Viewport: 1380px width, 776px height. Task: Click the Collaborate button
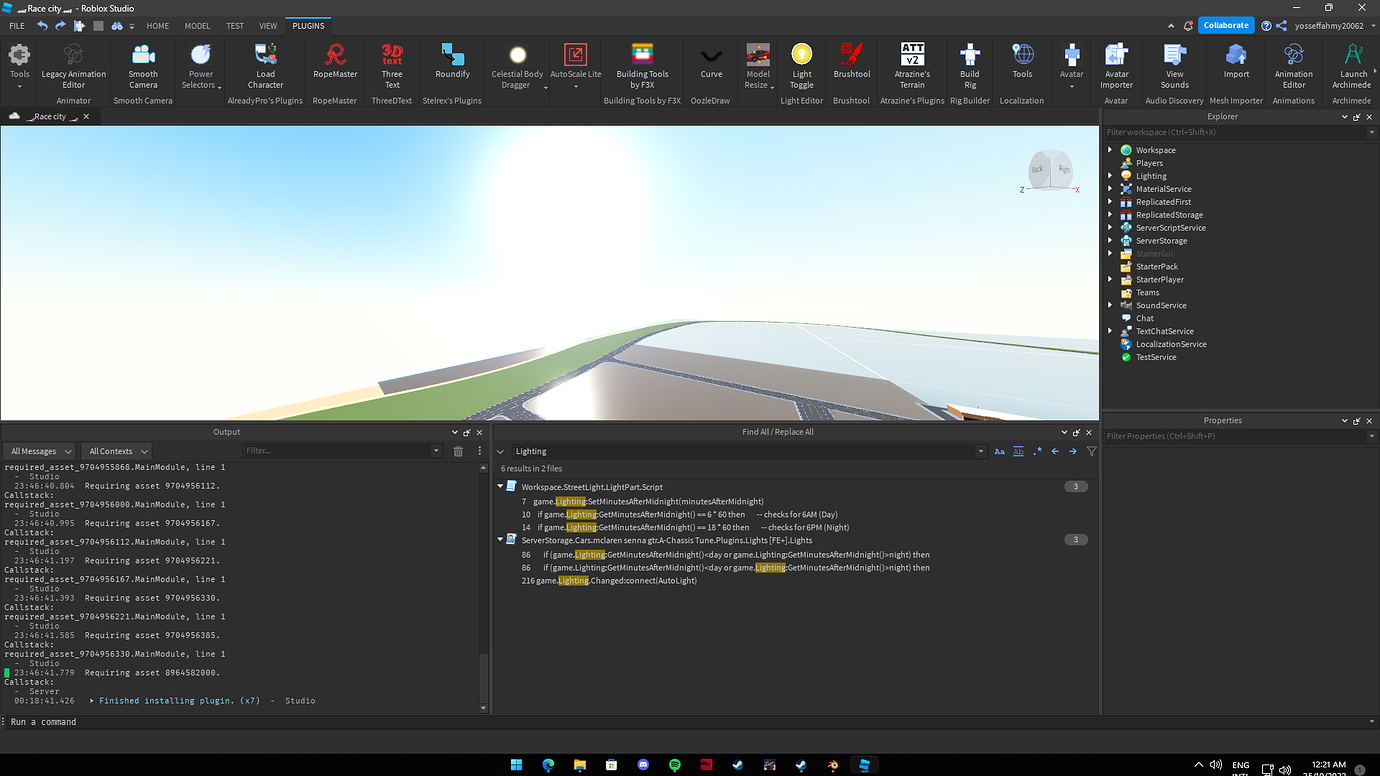[1226, 24]
